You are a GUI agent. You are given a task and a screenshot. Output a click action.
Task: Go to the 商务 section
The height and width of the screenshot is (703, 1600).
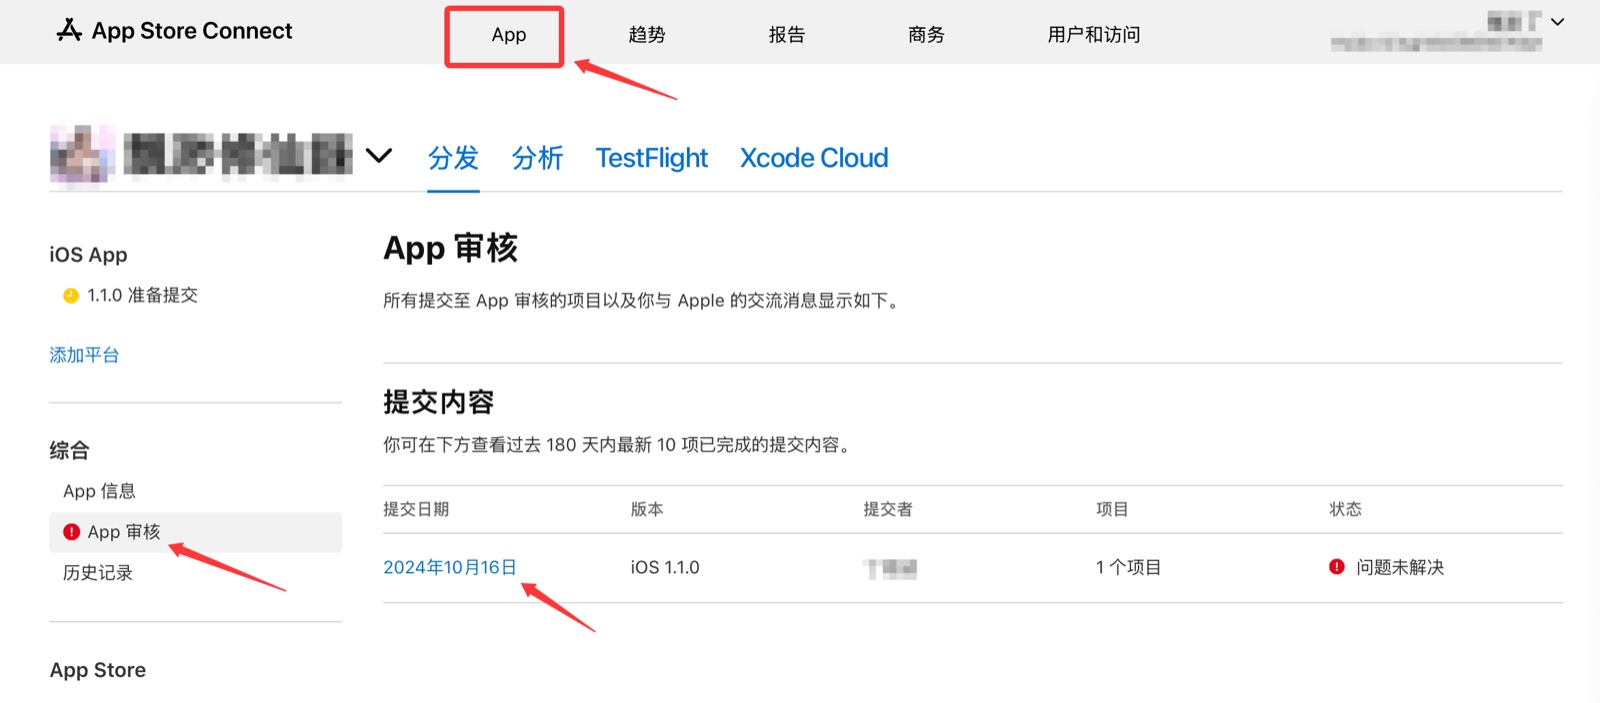pos(926,35)
